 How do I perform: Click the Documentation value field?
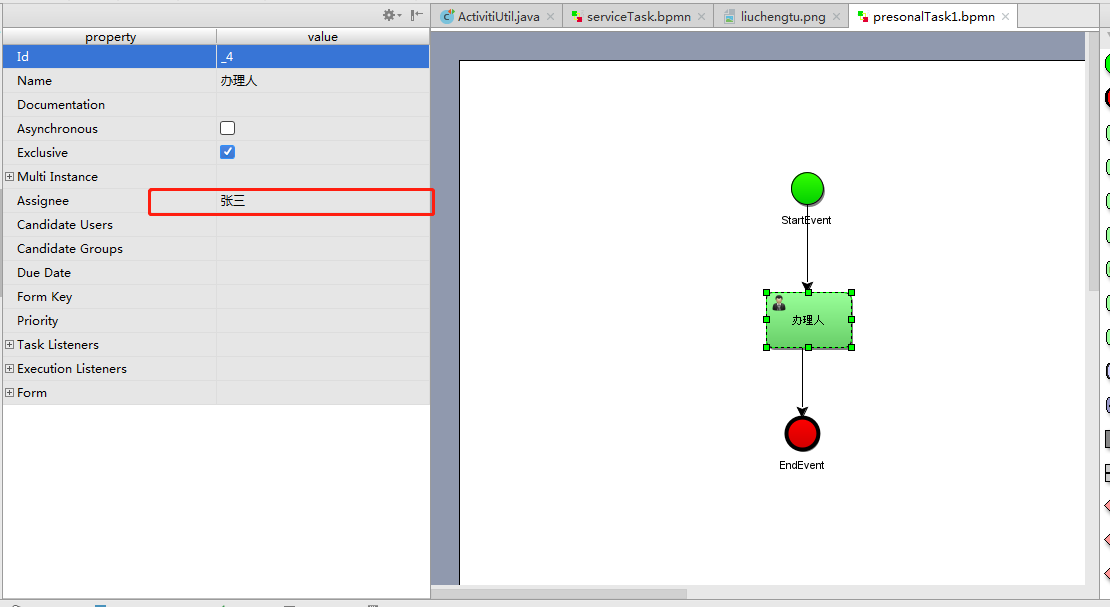point(323,105)
